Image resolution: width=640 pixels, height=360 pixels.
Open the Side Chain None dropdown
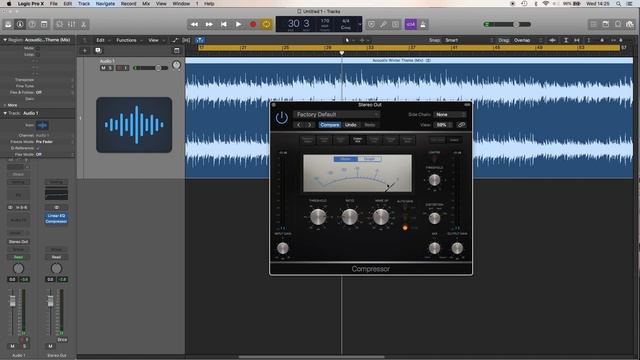pos(449,115)
